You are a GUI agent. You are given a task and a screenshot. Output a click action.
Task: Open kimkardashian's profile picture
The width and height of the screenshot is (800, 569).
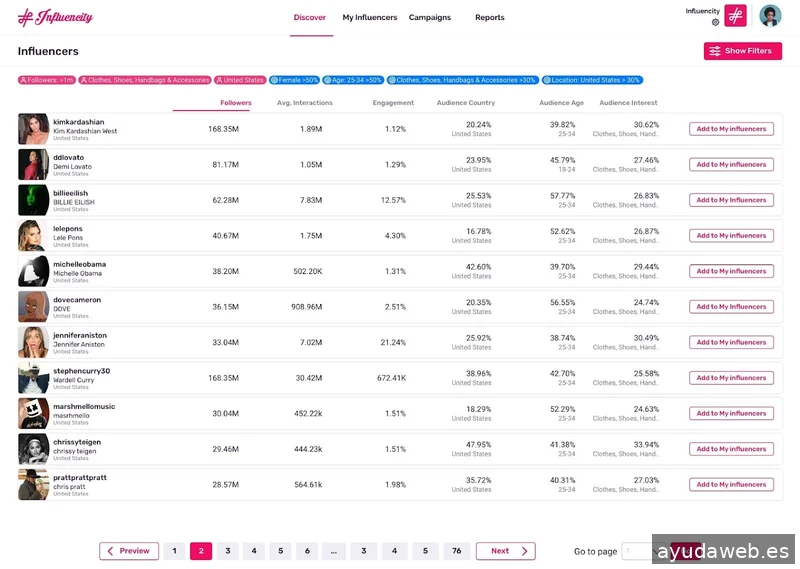(x=33, y=129)
